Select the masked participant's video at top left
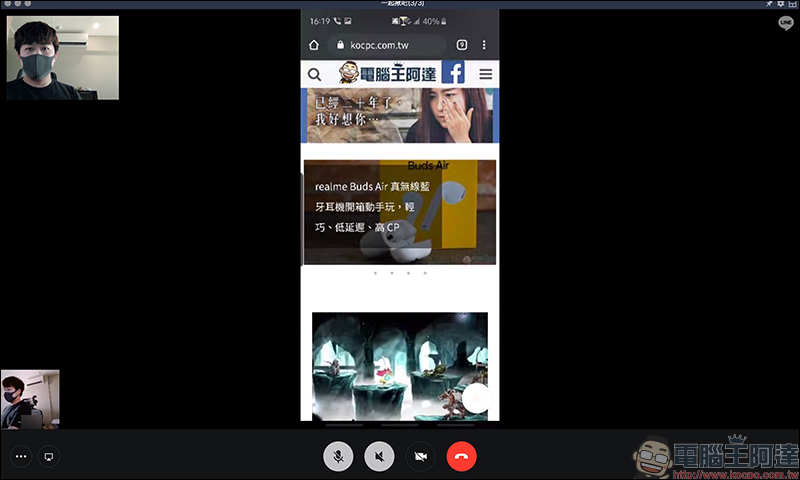Image resolution: width=800 pixels, height=480 pixels. (x=63, y=58)
